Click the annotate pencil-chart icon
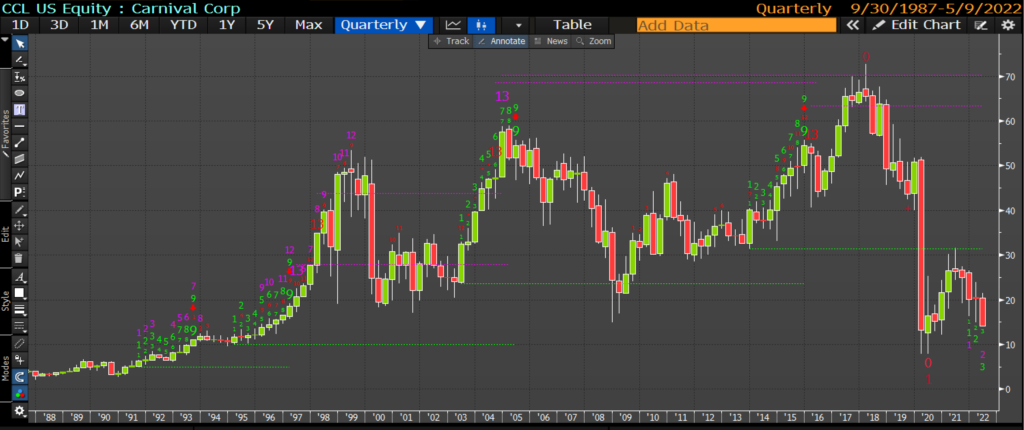This screenshot has height=430, width=1024. [x=980, y=25]
